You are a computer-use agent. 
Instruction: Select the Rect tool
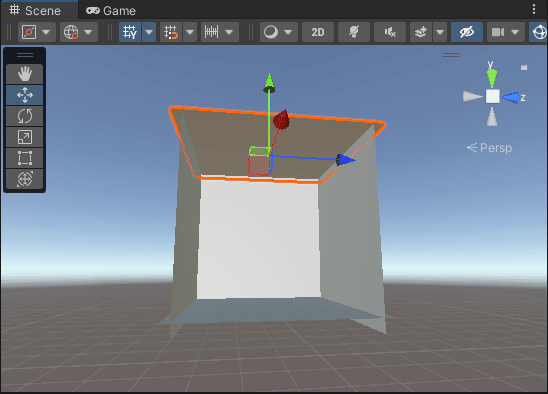click(24, 158)
